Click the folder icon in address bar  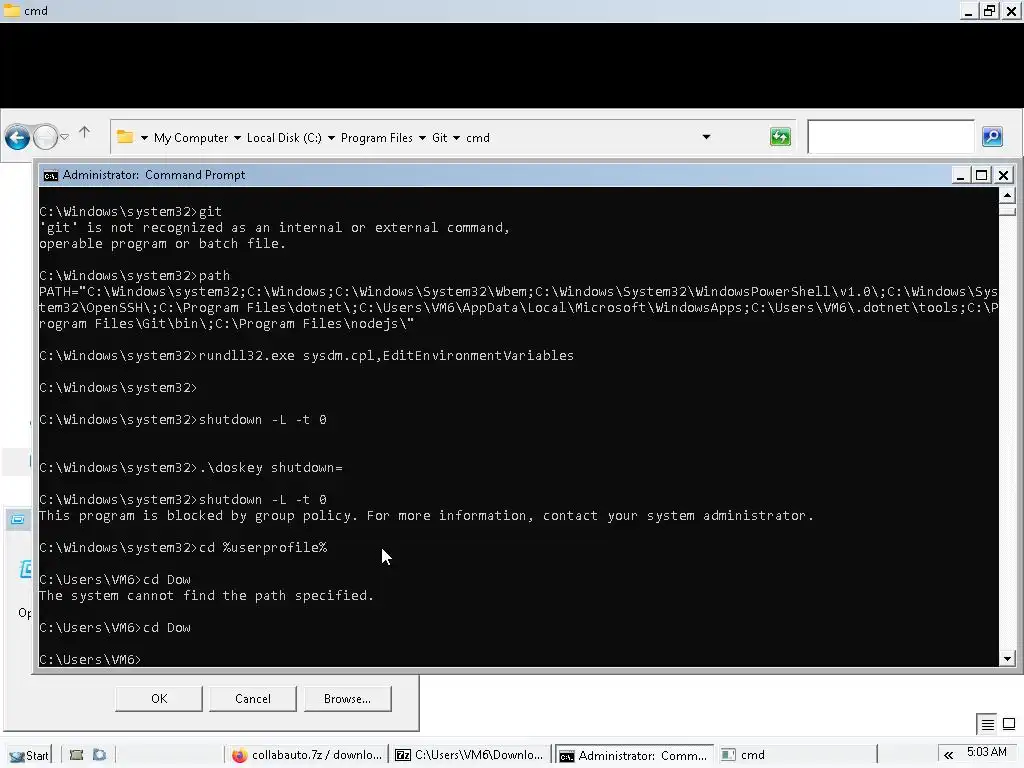pyautogui.click(x=125, y=137)
